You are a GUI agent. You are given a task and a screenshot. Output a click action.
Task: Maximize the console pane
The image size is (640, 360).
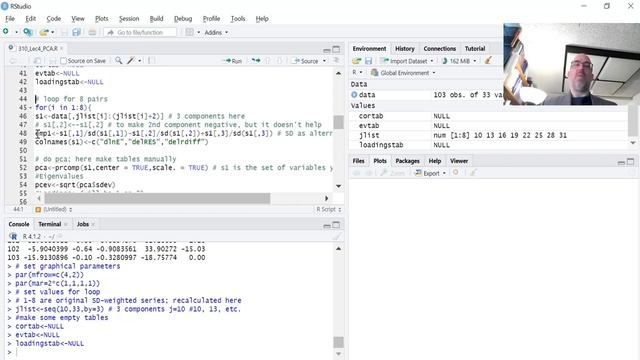coord(336,225)
